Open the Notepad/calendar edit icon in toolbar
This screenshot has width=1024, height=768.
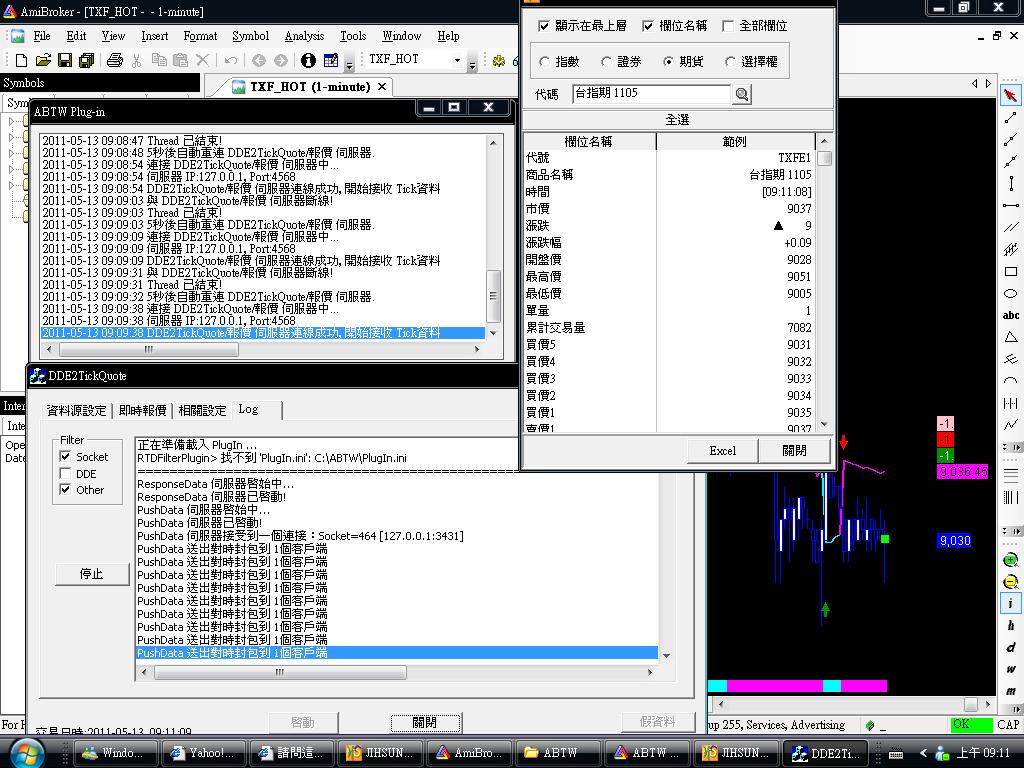pos(331,60)
